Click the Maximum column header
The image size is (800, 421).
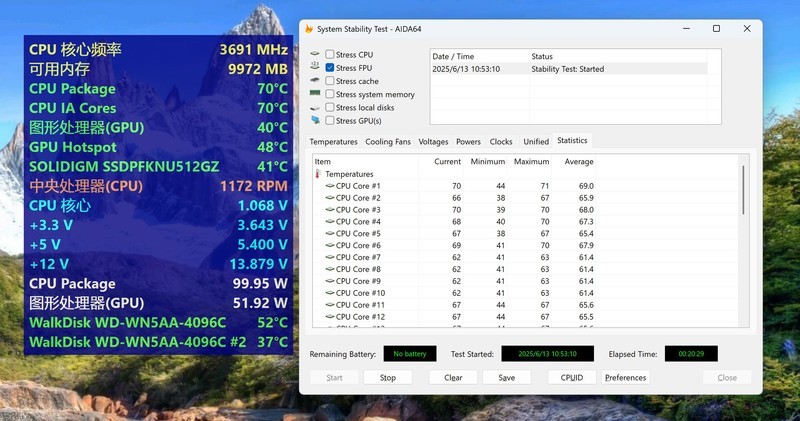531,161
